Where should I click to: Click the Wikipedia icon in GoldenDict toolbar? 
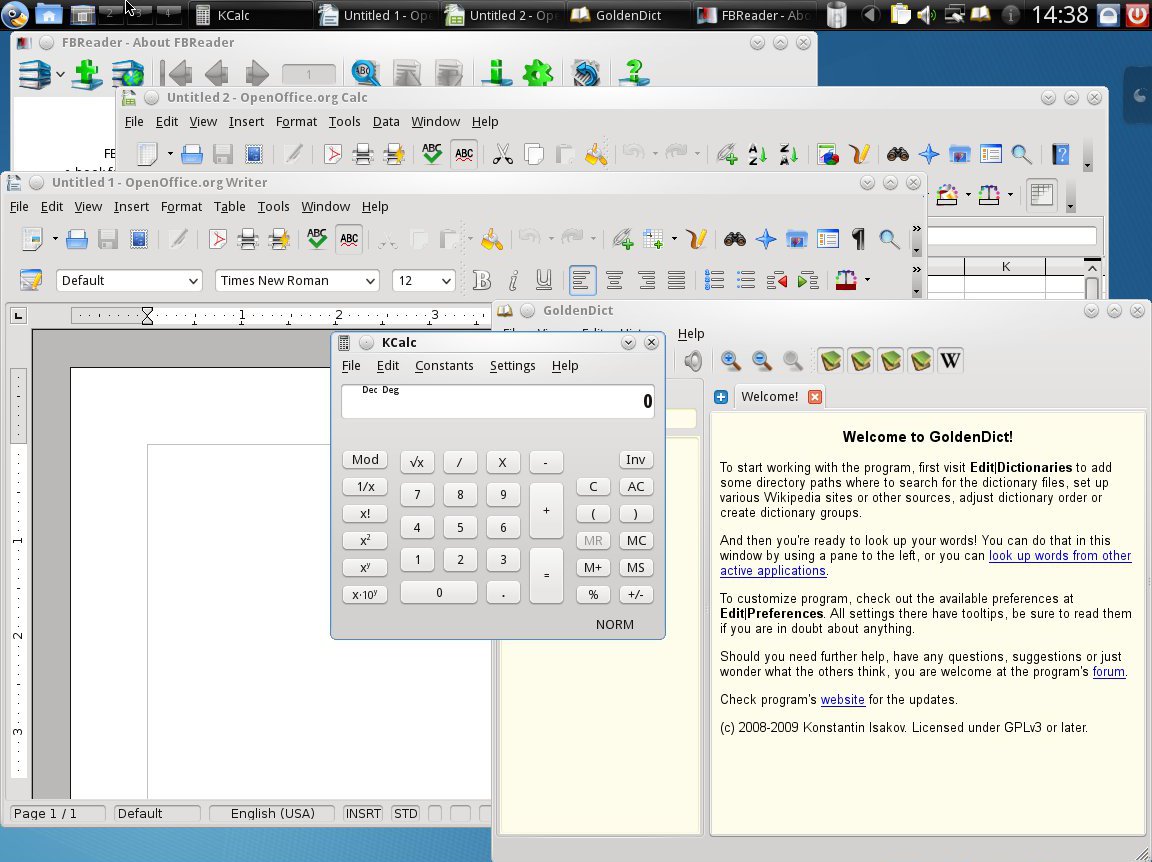[950, 360]
